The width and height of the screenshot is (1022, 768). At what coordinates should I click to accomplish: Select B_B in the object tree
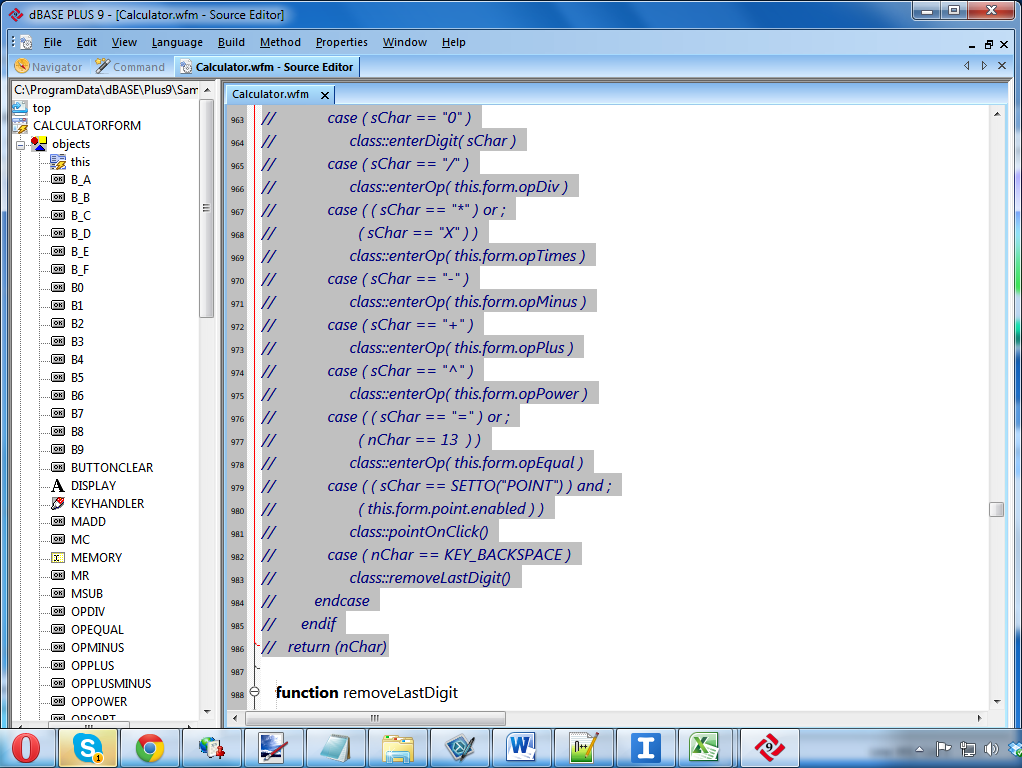tap(80, 198)
